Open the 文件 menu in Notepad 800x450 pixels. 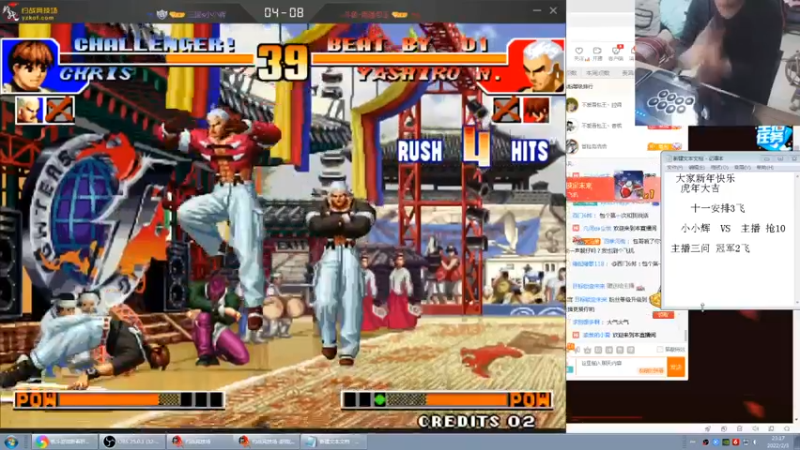(675, 167)
